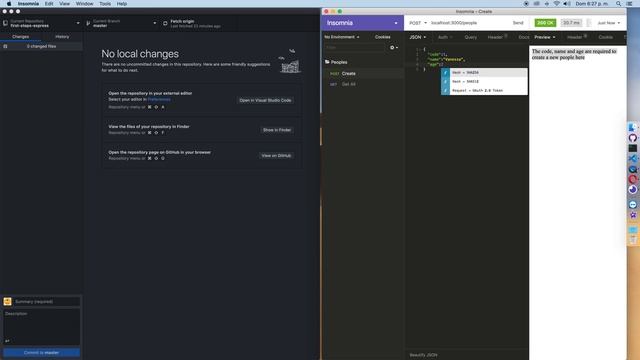
Task: Select the GET Get All request
Action: (x=363, y=84)
